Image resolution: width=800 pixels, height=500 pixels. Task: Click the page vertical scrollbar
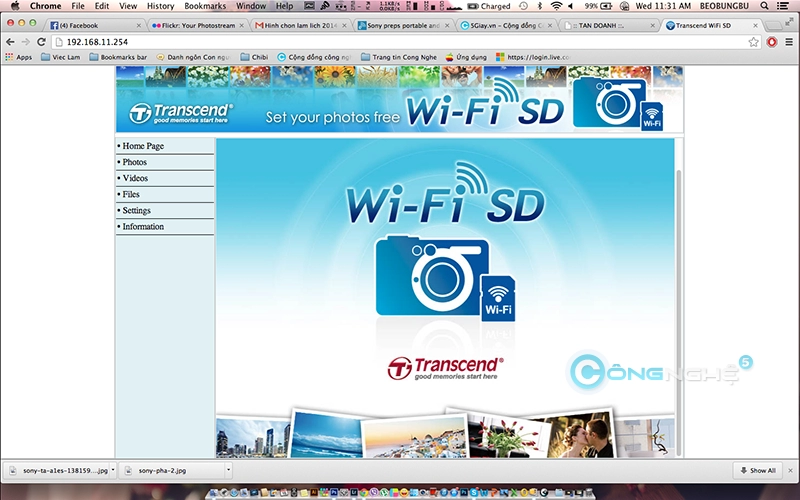pos(679,311)
